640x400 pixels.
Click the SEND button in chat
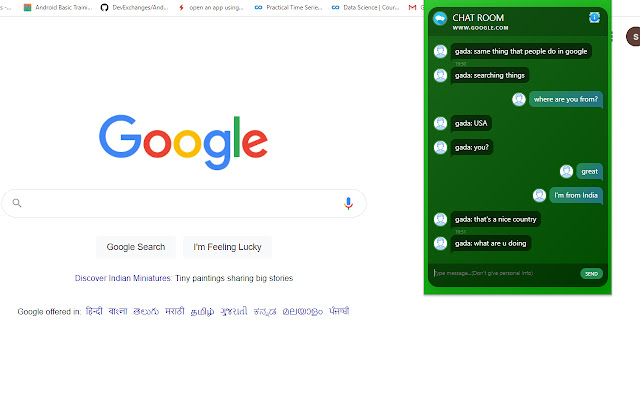[x=591, y=273]
